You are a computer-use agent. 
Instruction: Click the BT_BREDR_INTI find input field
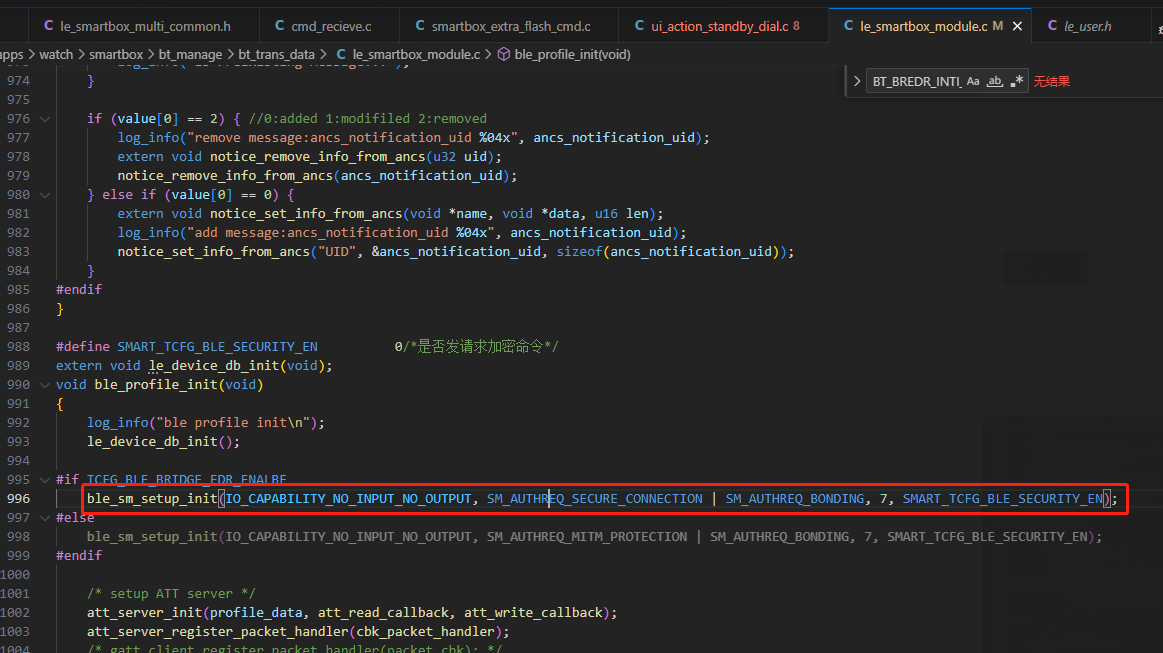pyautogui.click(x=915, y=82)
